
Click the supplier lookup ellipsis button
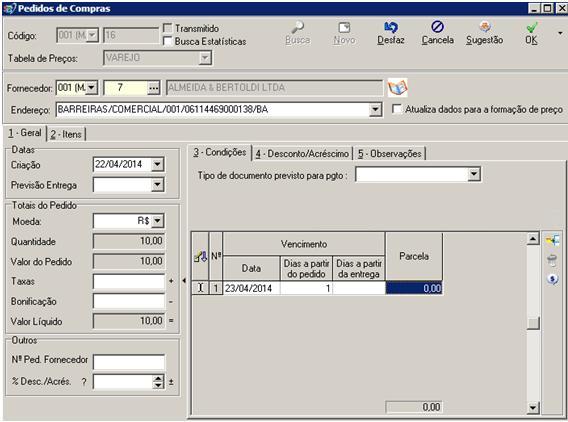click(154, 88)
